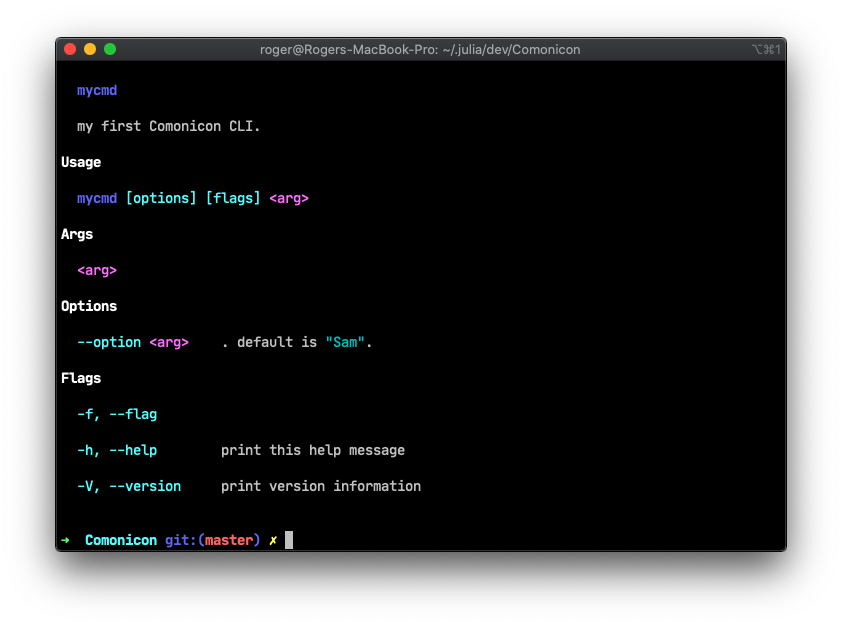Click the 'Flags' section header
Image resolution: width=842 pixels, height=625 pixels.
click(81, 378)
